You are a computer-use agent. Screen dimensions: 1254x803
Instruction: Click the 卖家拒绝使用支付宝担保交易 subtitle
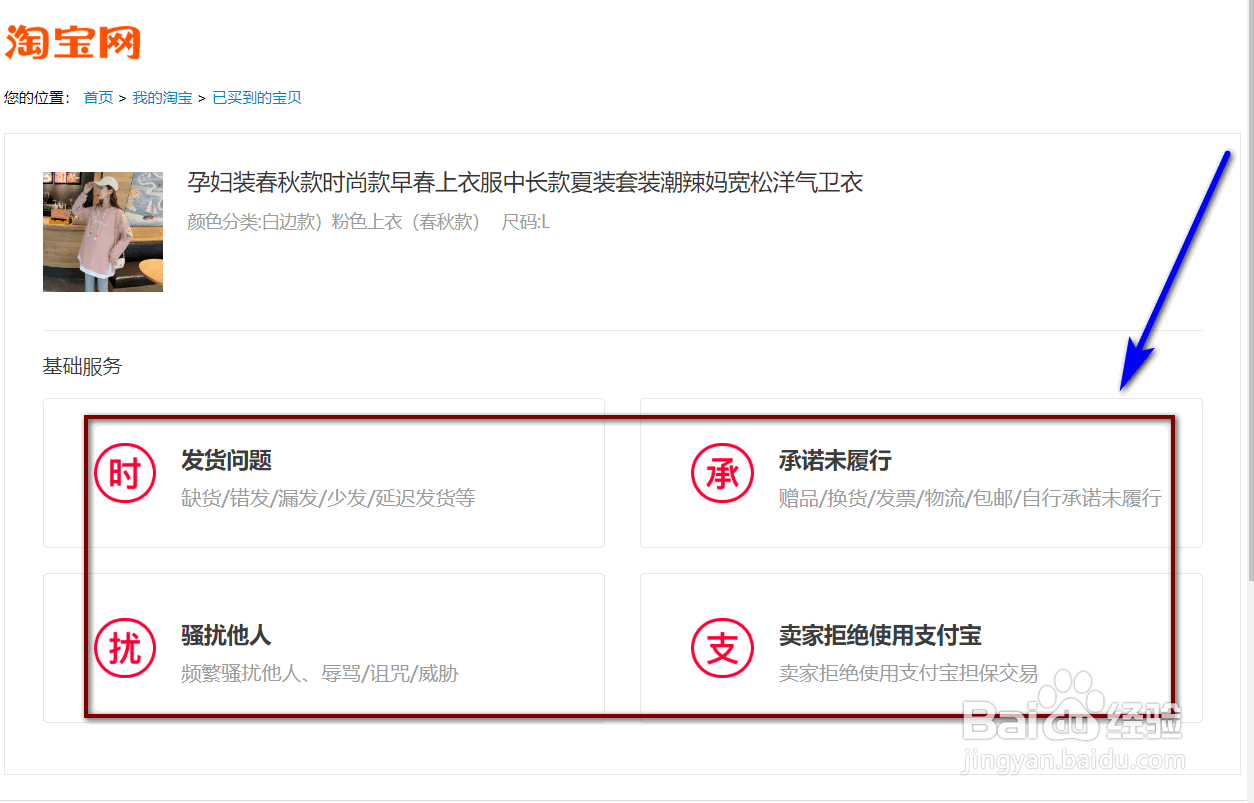tap(908, 673)
